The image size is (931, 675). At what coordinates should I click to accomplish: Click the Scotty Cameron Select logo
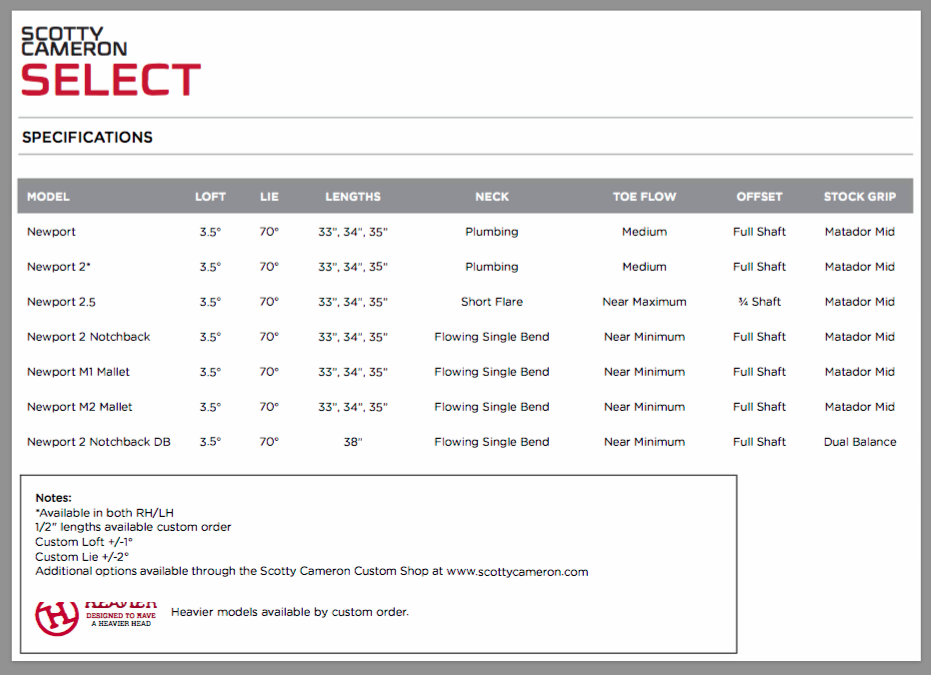tap(110, 62)
